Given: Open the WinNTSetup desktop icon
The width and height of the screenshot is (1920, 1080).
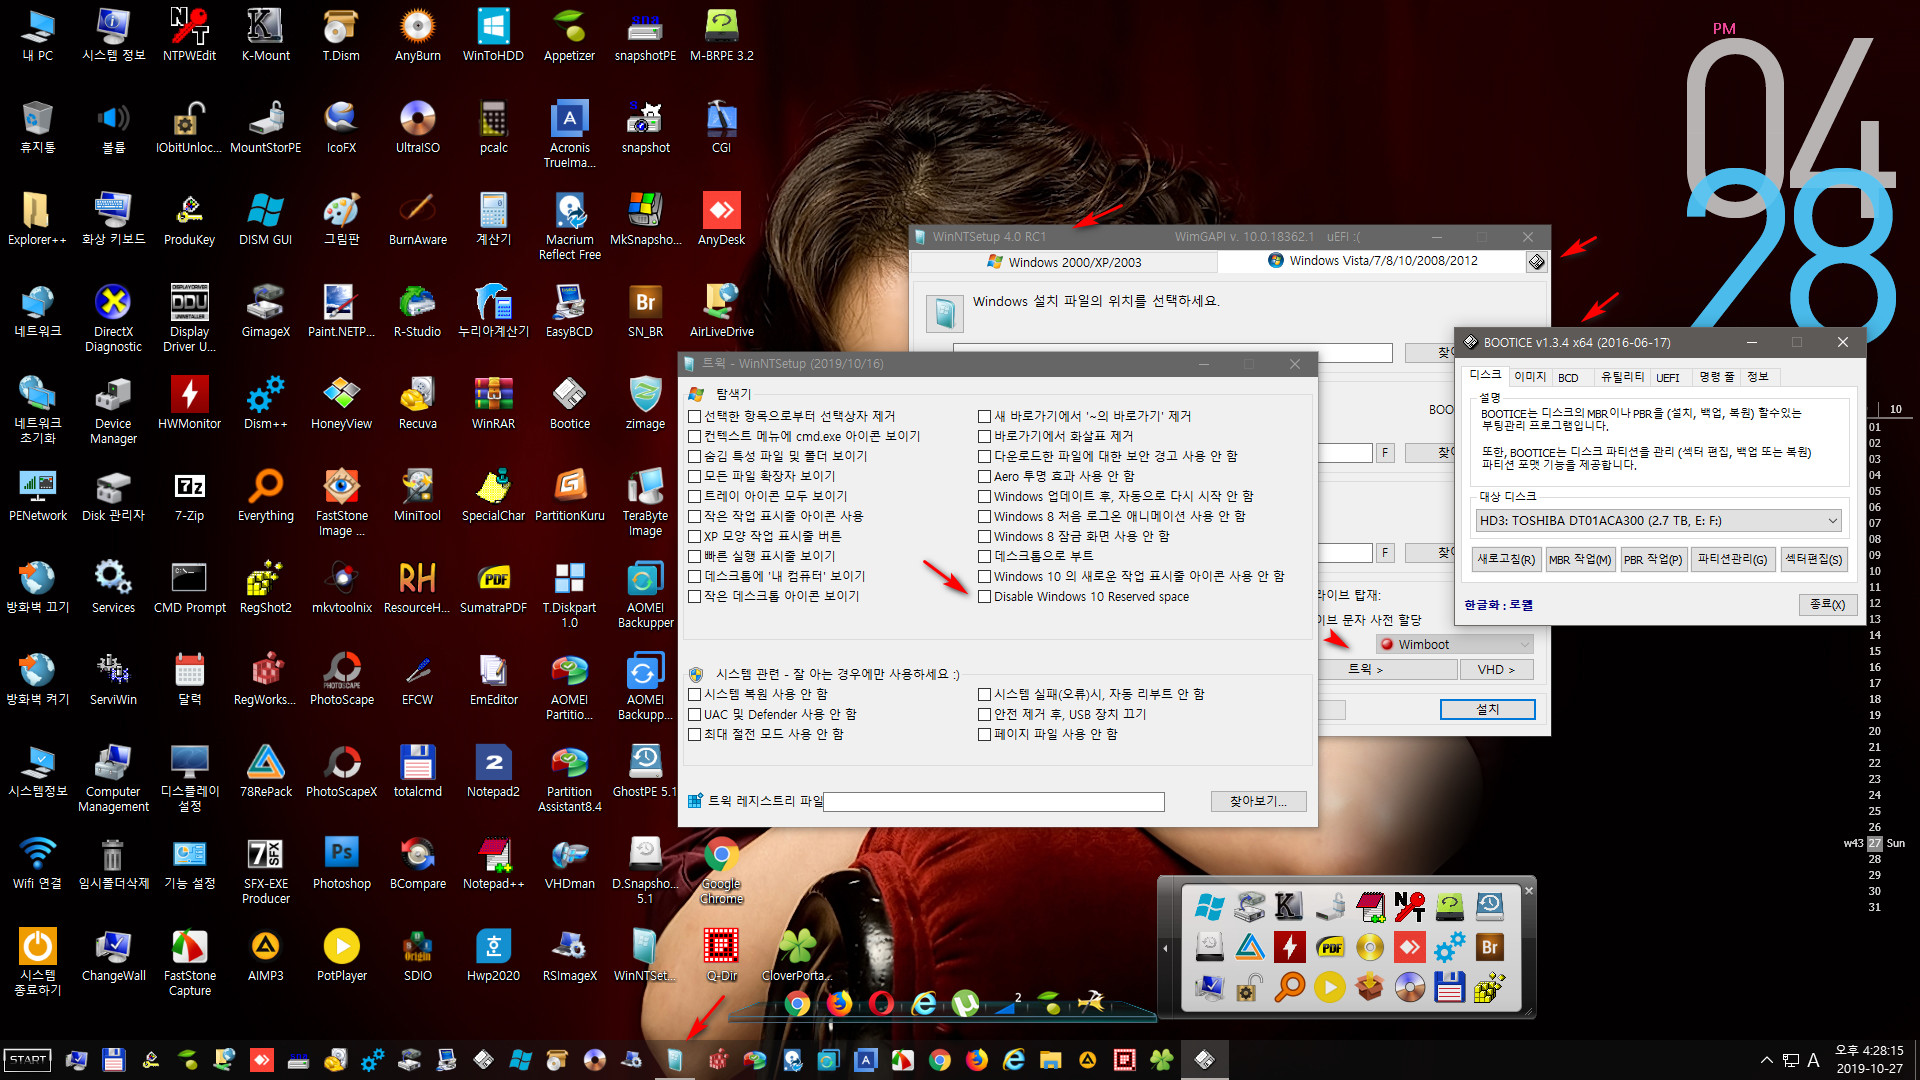Looking at the screenshot, I should click(645, 955).
